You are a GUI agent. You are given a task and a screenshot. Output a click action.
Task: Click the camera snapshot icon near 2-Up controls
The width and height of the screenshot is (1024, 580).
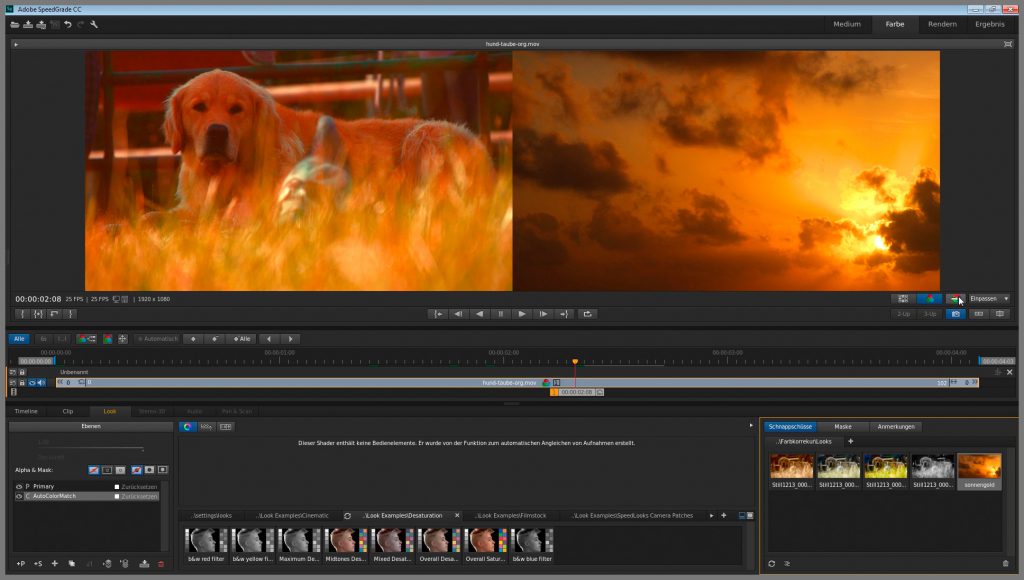[955, 313]
